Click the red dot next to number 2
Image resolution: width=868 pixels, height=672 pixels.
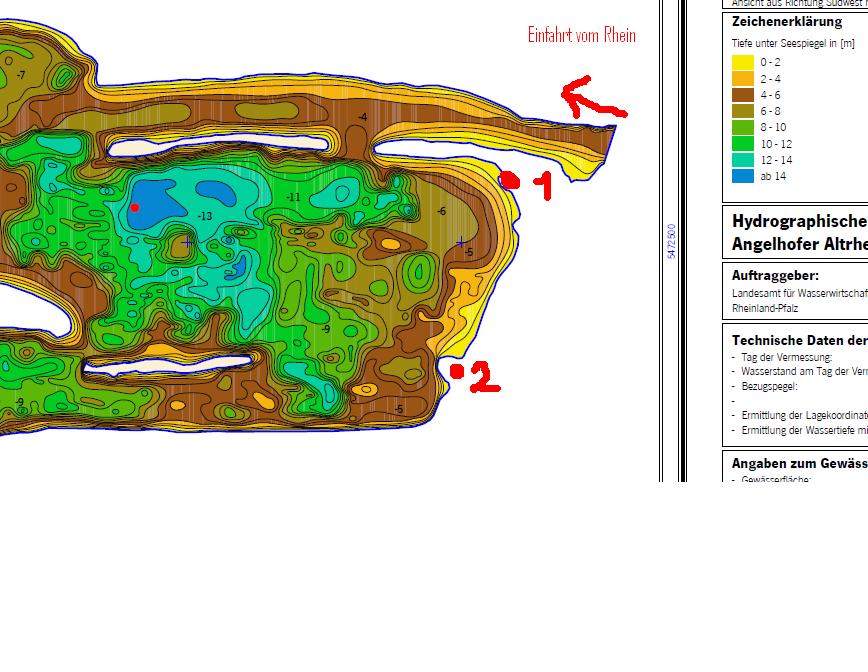click(457, 371)
